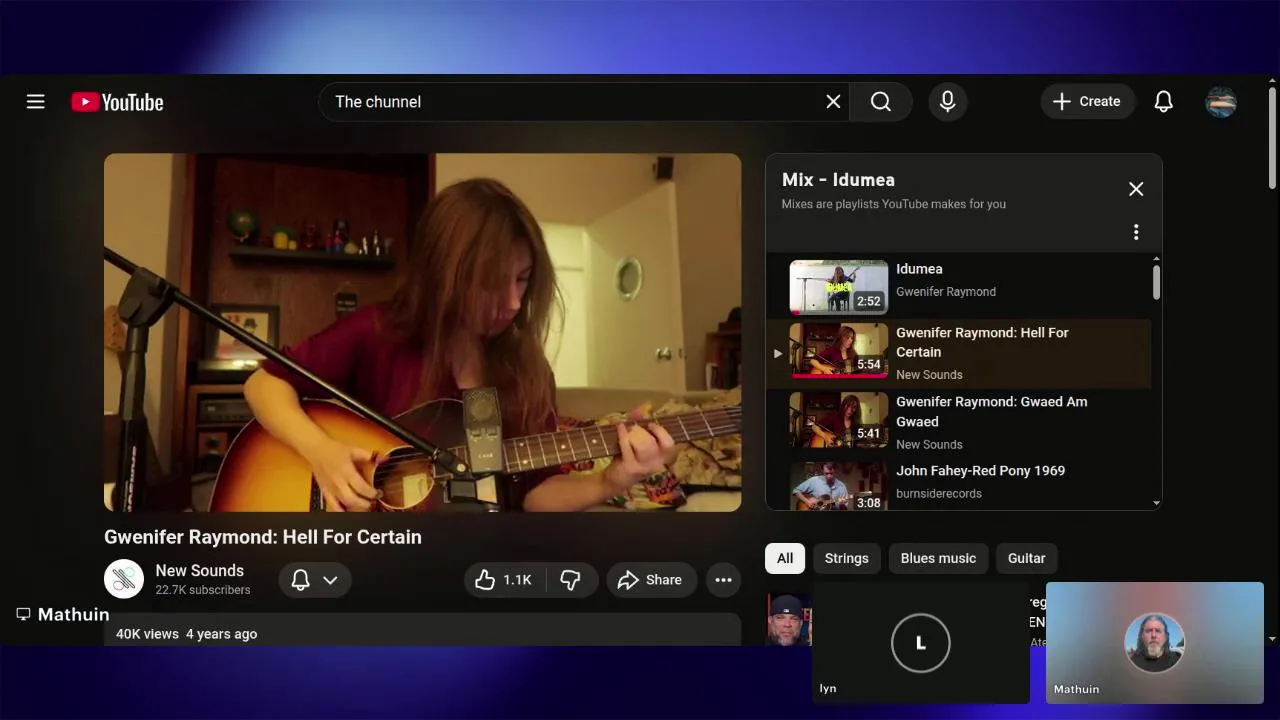1280x720 pixels.
Task: Click the main video player
Action: [x=423, y=332]
